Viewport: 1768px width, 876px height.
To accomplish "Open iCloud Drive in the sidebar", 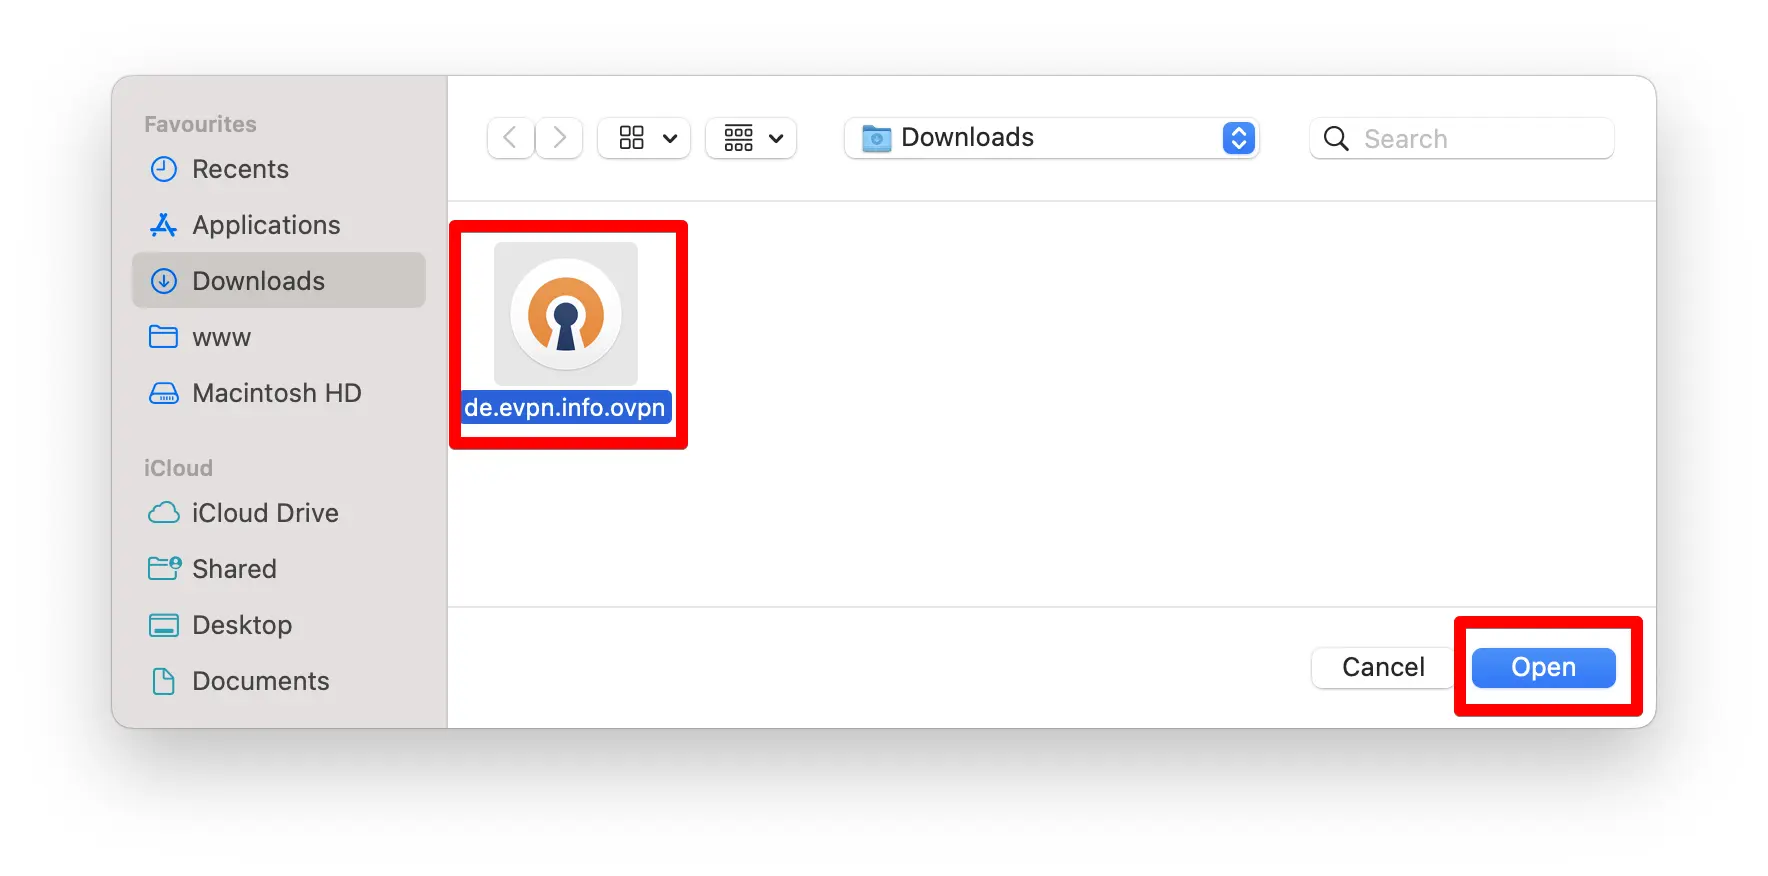I will pos(278,513).
